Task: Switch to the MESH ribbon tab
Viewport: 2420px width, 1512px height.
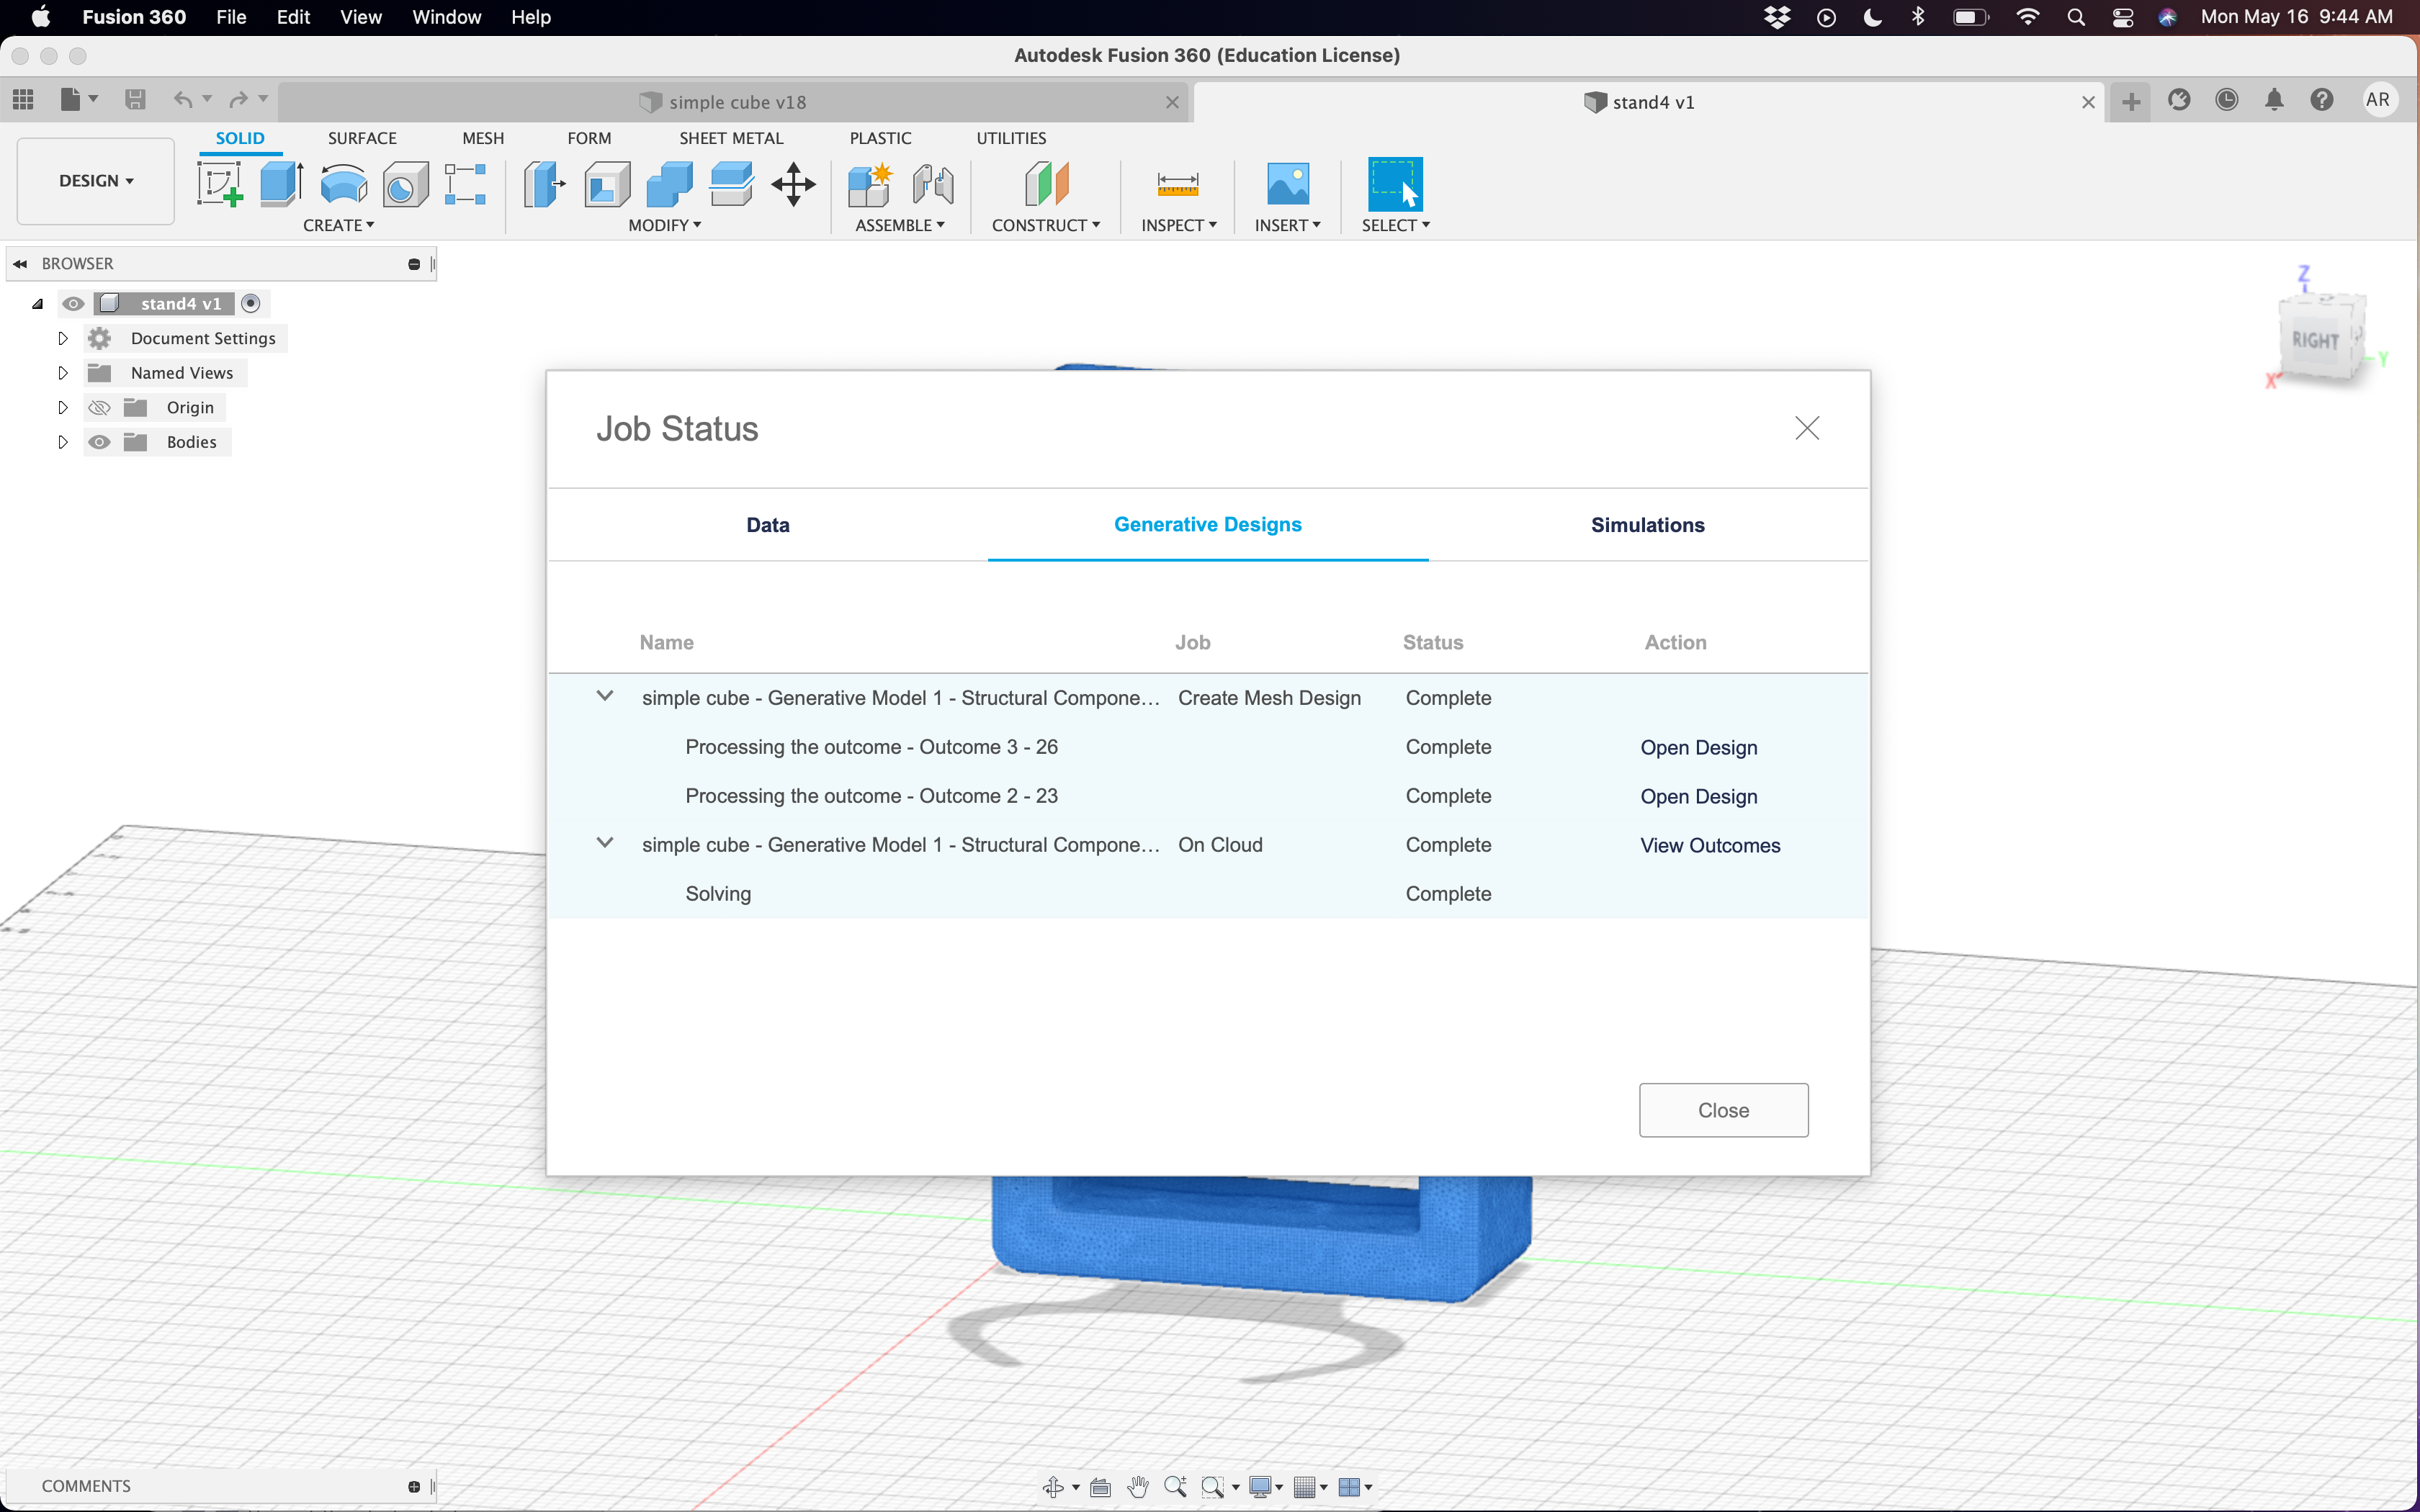Action: point(483,138)
